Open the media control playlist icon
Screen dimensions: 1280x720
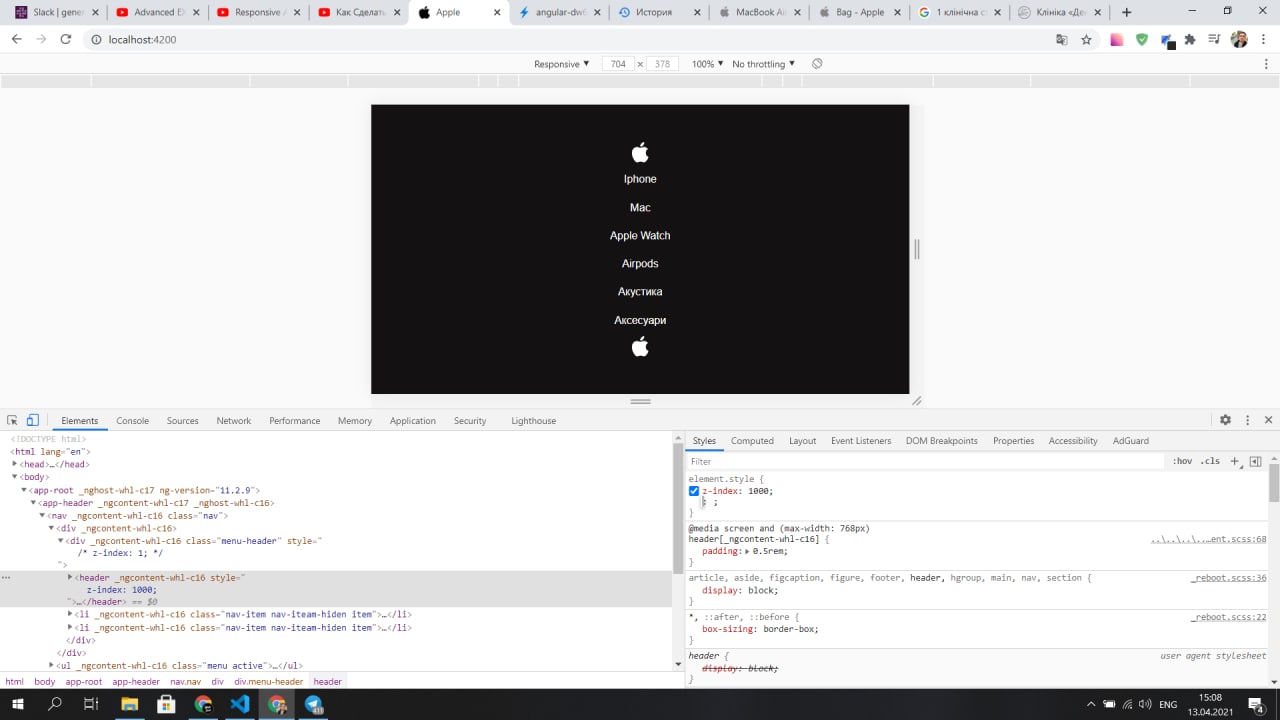1214,40
